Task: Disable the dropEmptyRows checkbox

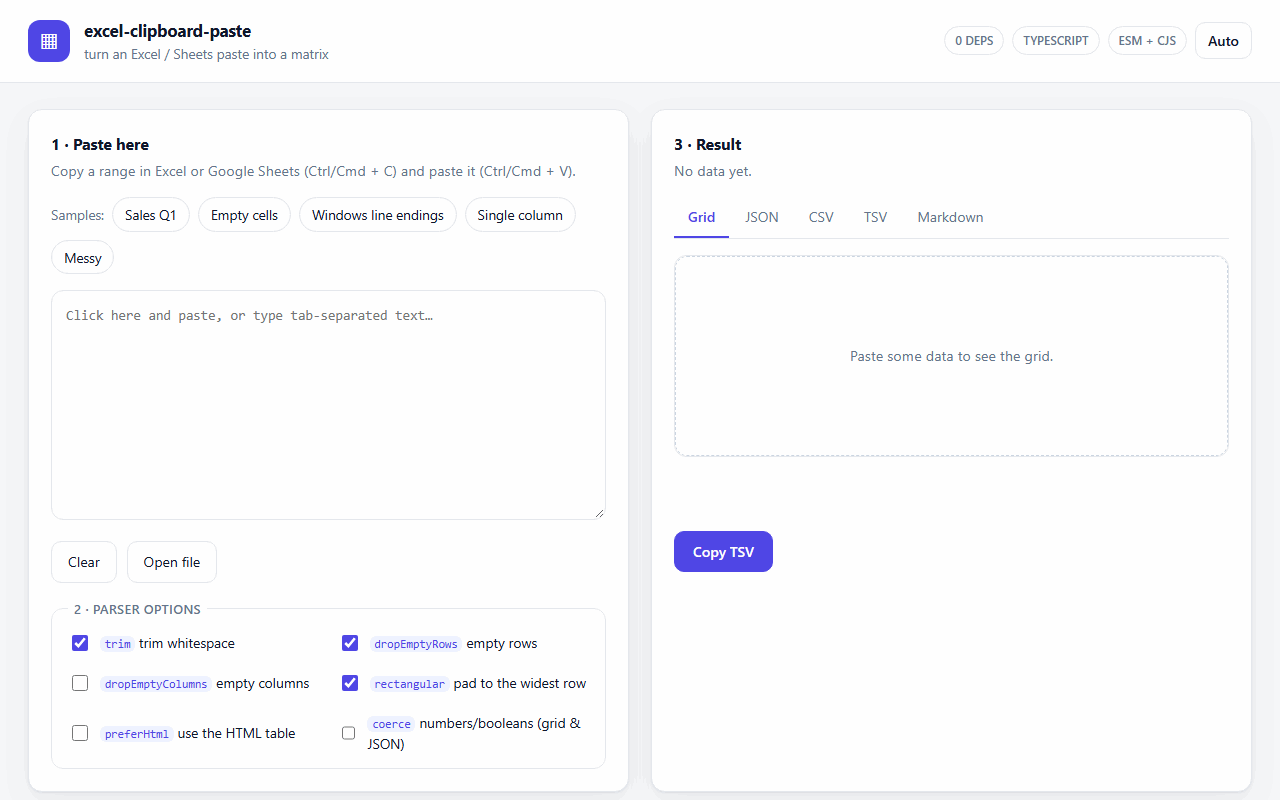Action: click(350, 643)
